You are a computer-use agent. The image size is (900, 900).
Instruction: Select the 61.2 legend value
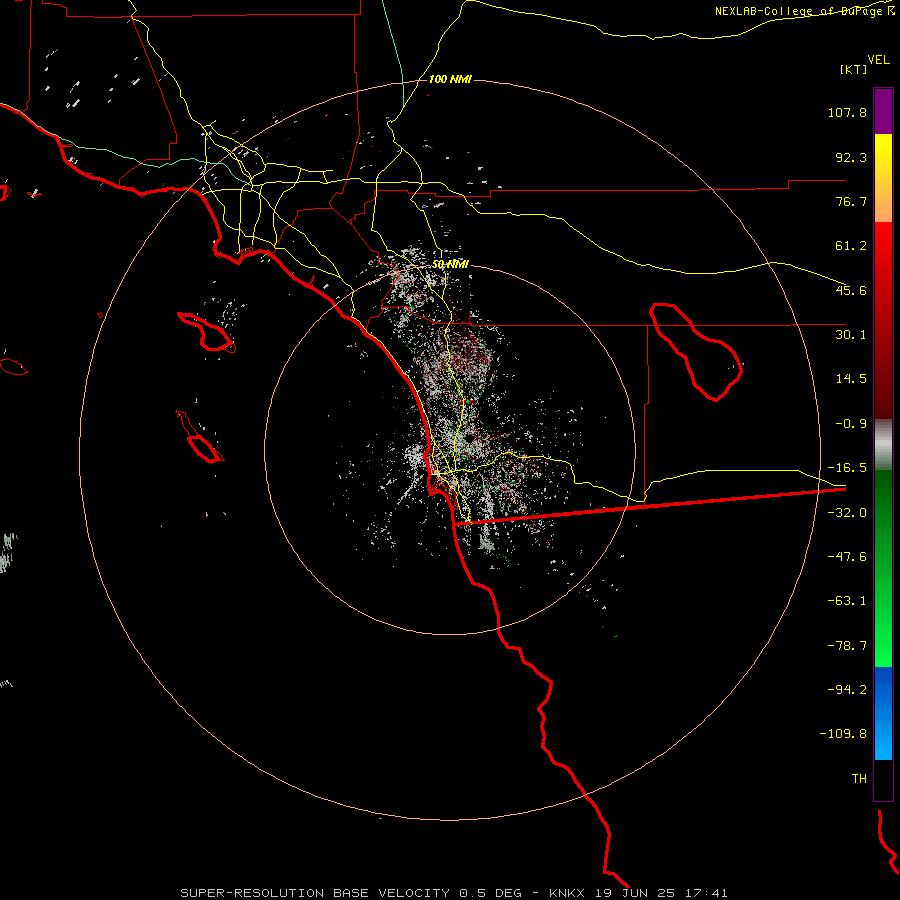pyautogui.click(x=851, y=246)
